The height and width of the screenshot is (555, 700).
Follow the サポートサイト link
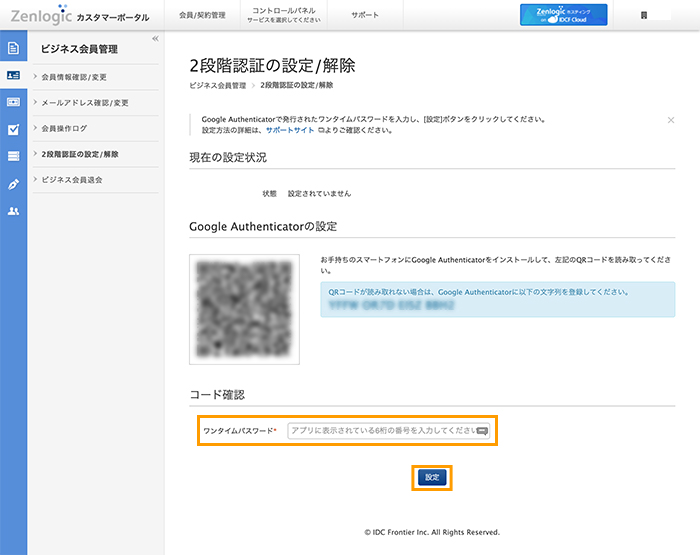tap(289, 130)
